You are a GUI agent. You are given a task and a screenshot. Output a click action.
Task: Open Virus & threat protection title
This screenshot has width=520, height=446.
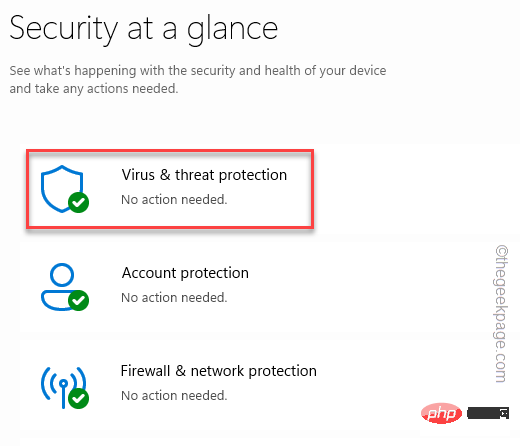tap(204, 175)
